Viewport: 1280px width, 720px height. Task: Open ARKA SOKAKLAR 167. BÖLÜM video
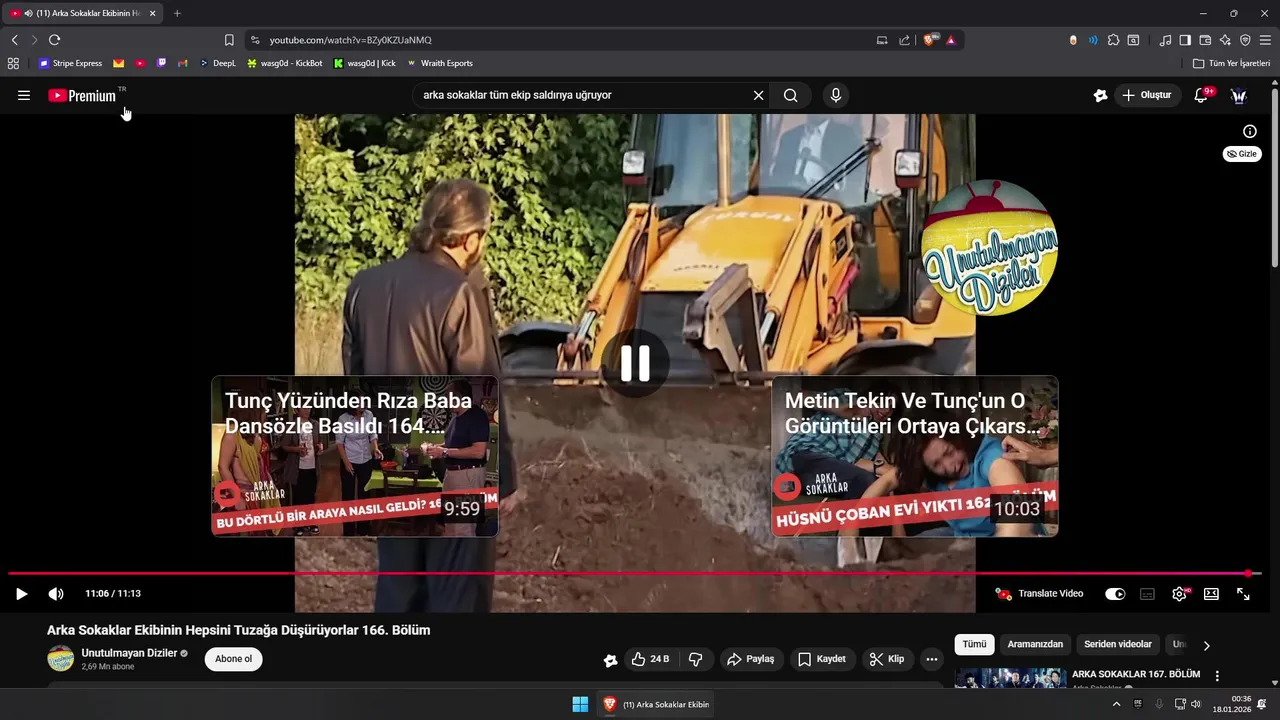(1136, 675)
